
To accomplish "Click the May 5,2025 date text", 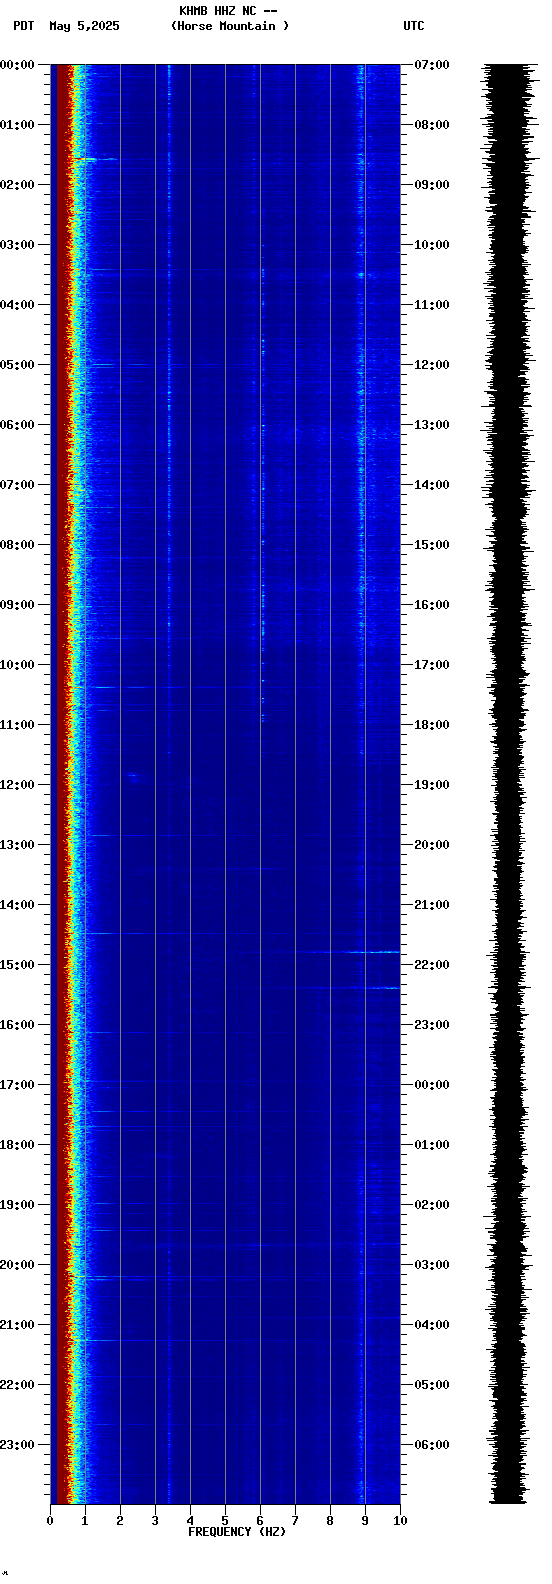I will (84, 26).
